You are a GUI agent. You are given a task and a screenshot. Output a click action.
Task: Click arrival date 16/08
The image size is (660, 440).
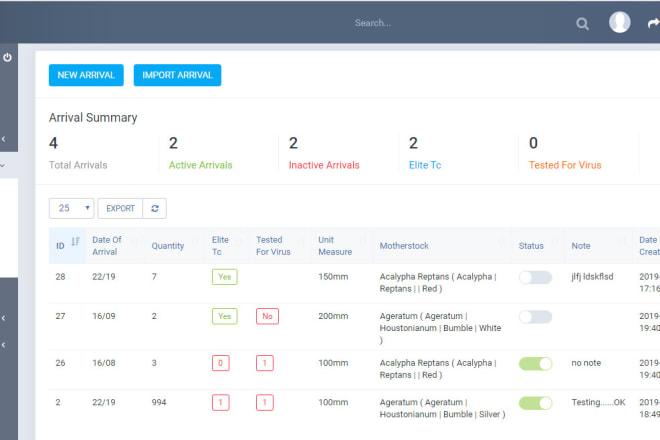click(x=104, y=363)
